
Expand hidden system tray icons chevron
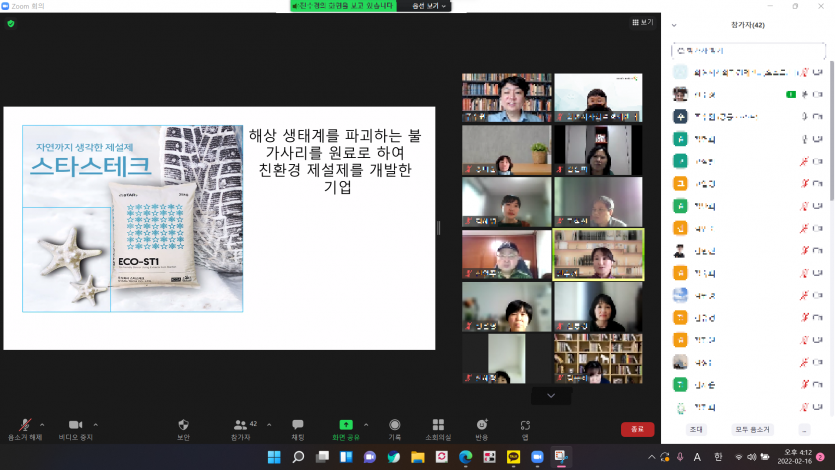651,457
